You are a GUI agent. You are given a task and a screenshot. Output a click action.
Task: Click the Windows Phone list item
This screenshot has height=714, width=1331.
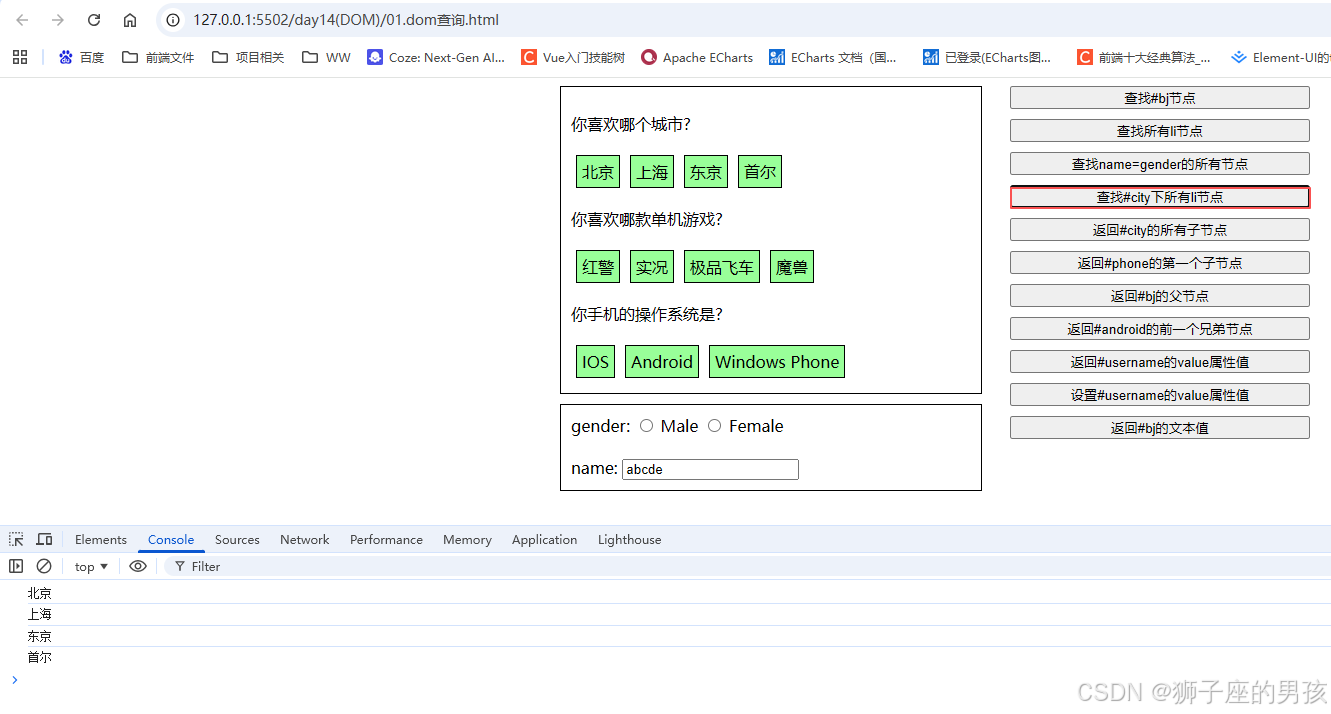point(777,362)
